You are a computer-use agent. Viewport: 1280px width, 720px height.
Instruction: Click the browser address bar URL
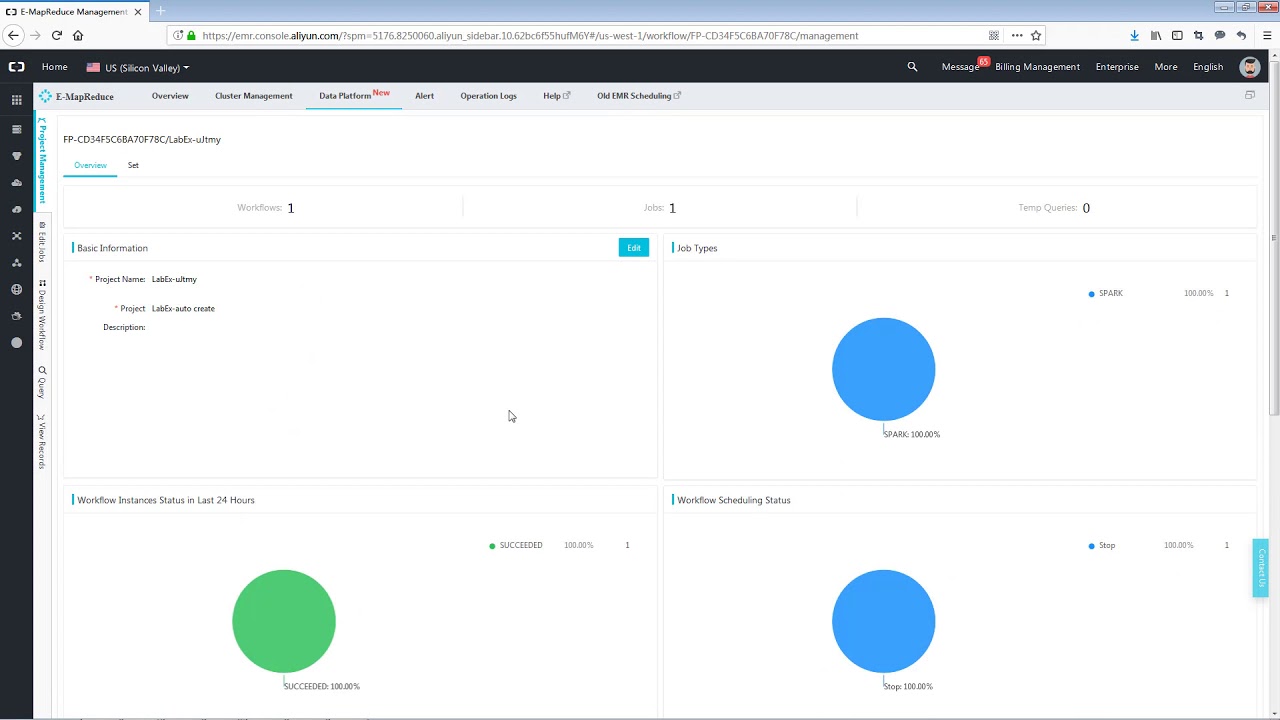530,35
